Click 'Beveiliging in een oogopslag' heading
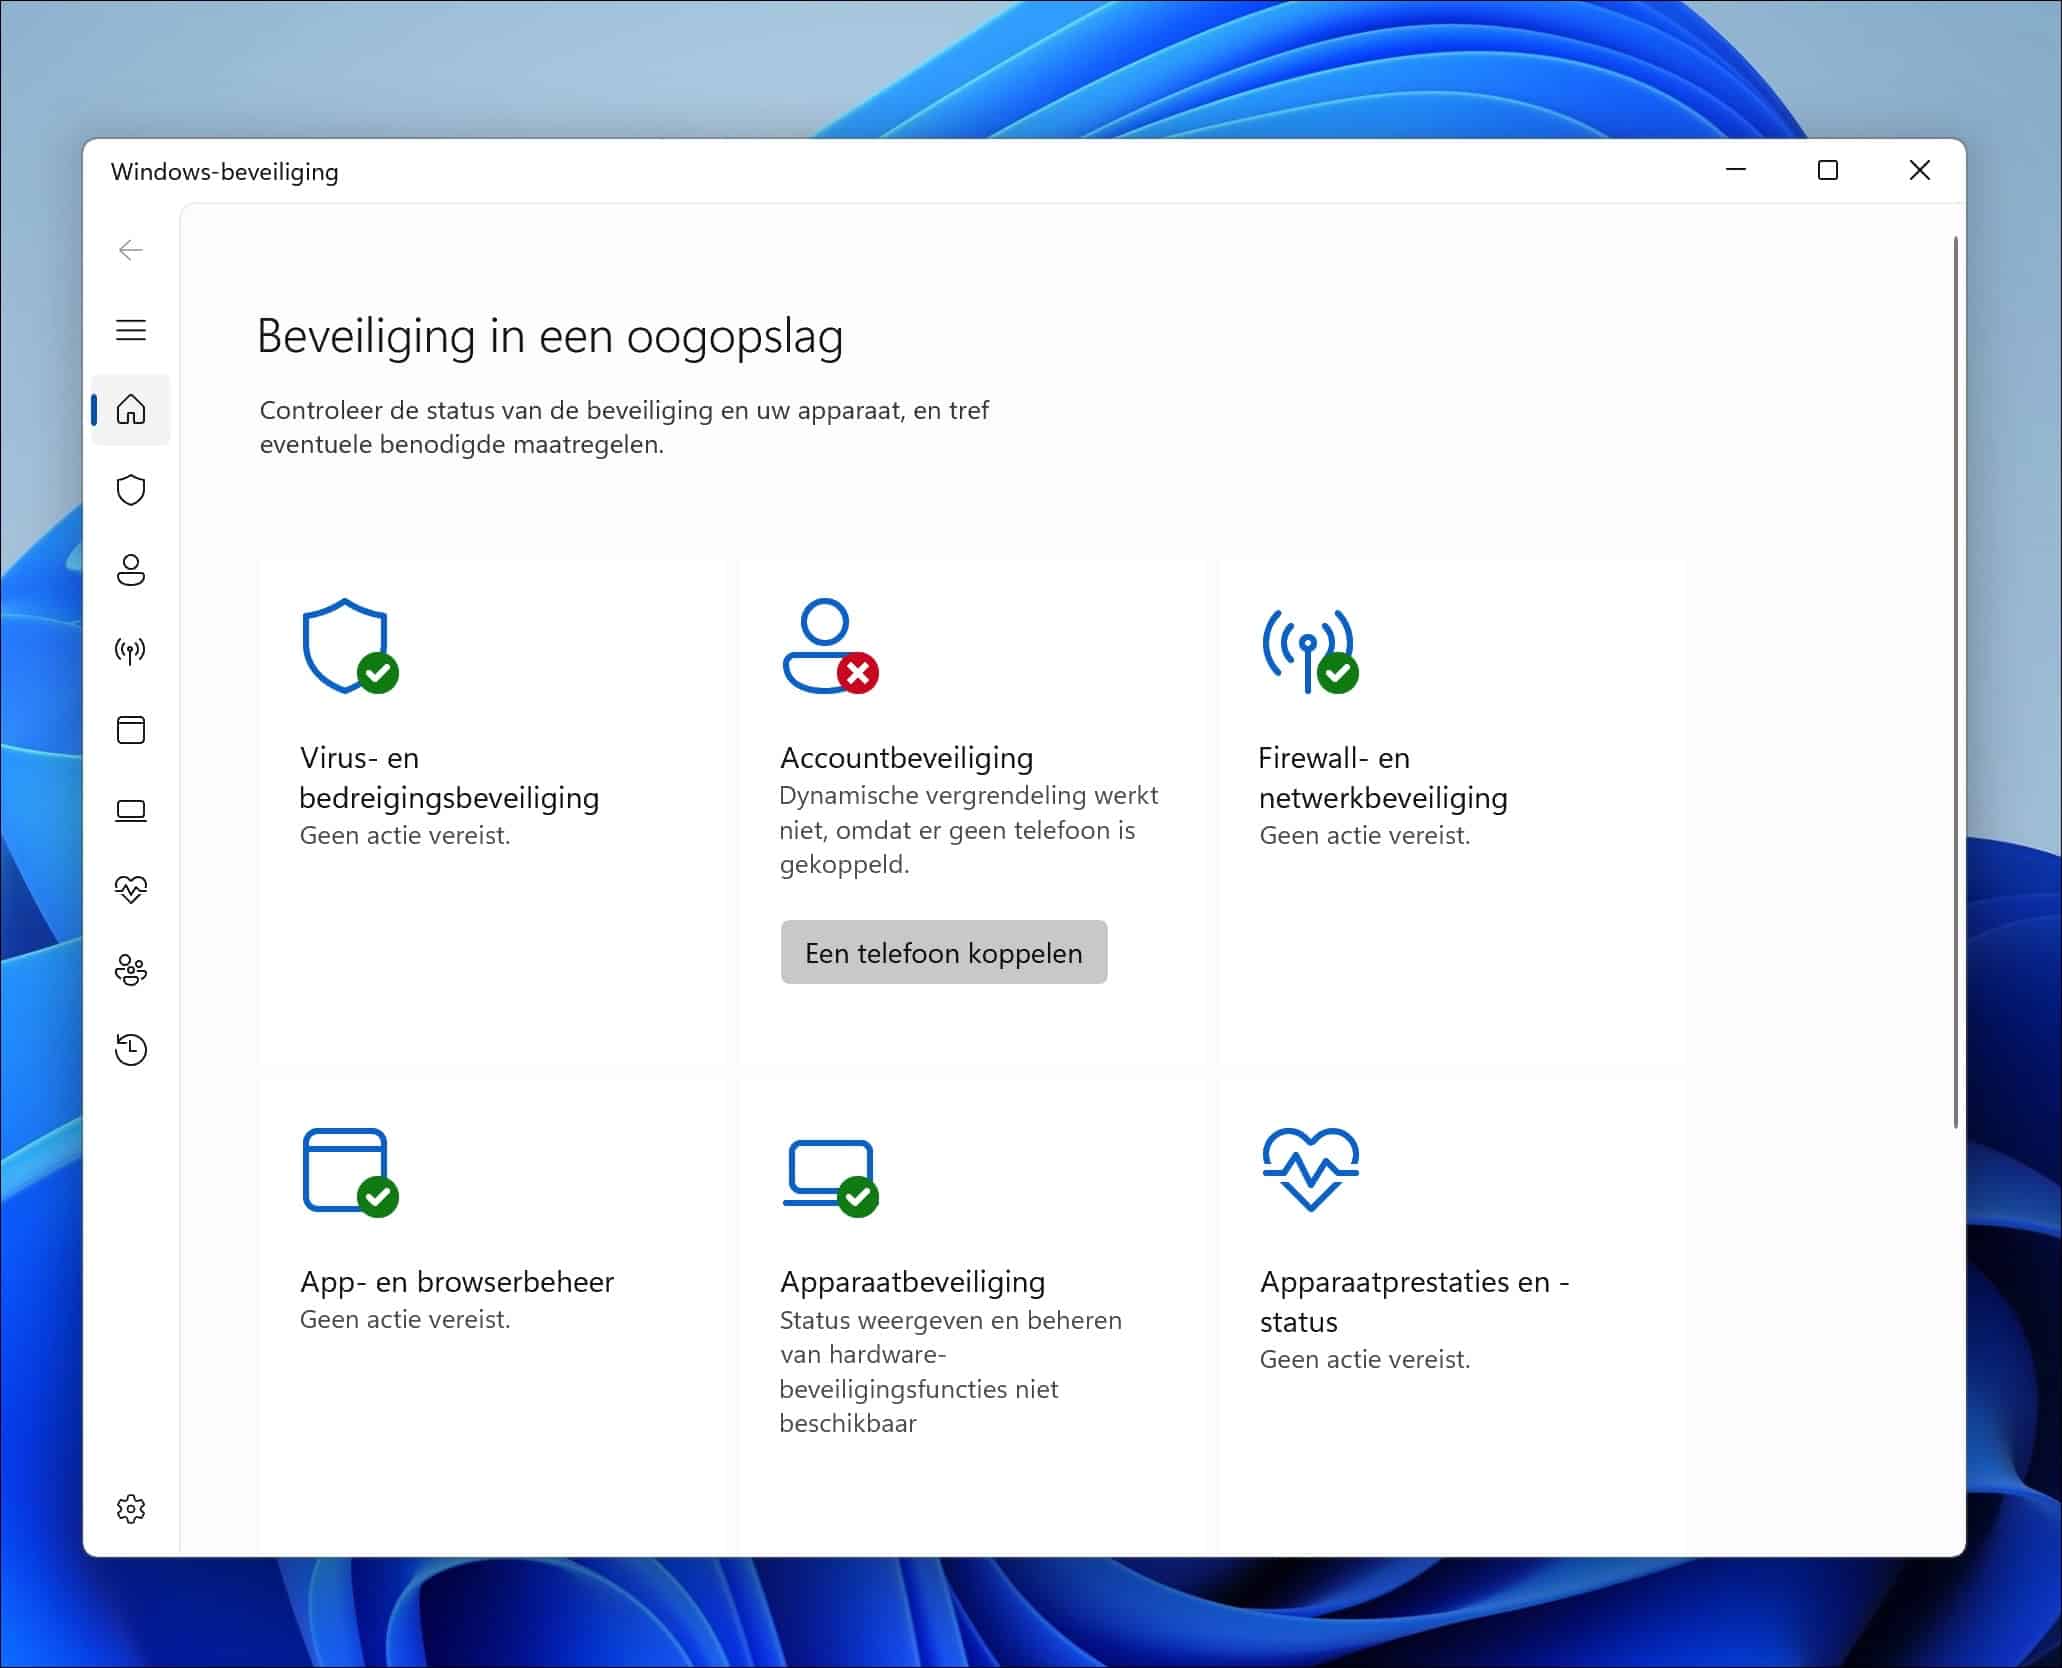 pyautogui.click(x=550, y=336)
